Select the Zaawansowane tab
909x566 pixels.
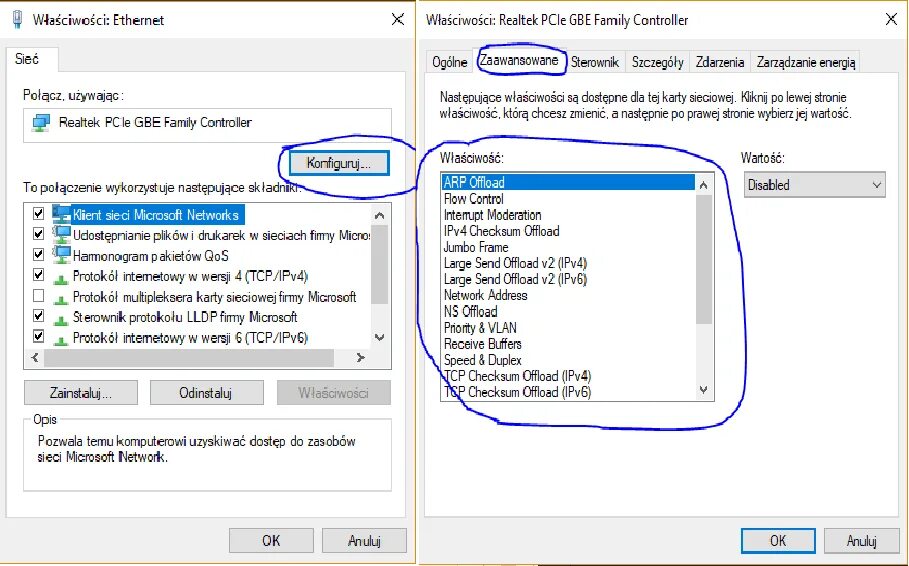coord(519,60)
